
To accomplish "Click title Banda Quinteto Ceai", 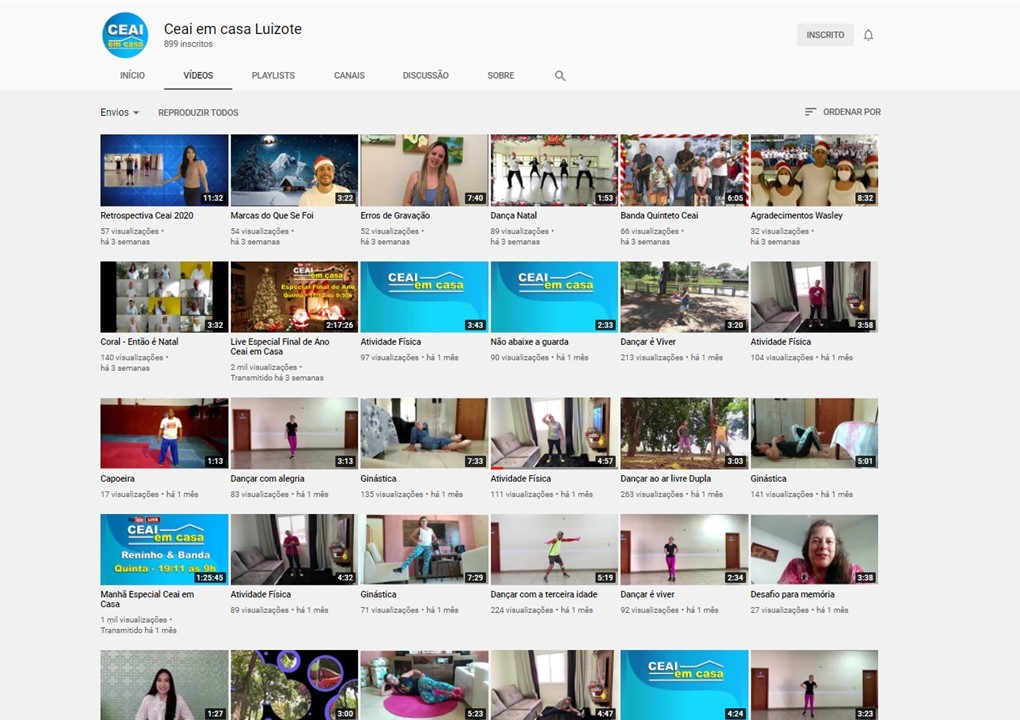I will point(660,215).
